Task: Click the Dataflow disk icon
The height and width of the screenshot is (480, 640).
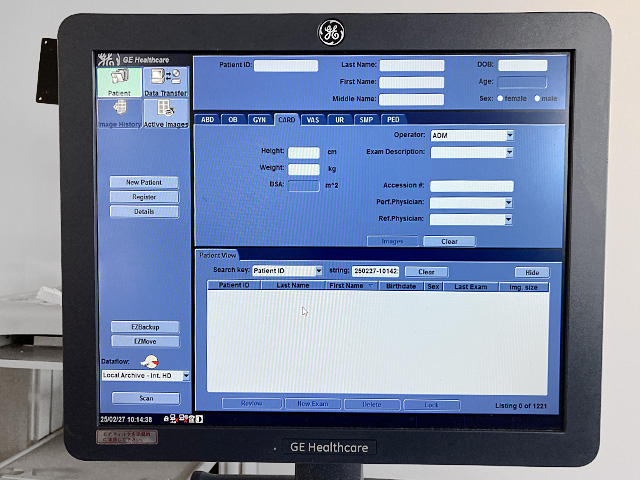Action: coord(149,361)
